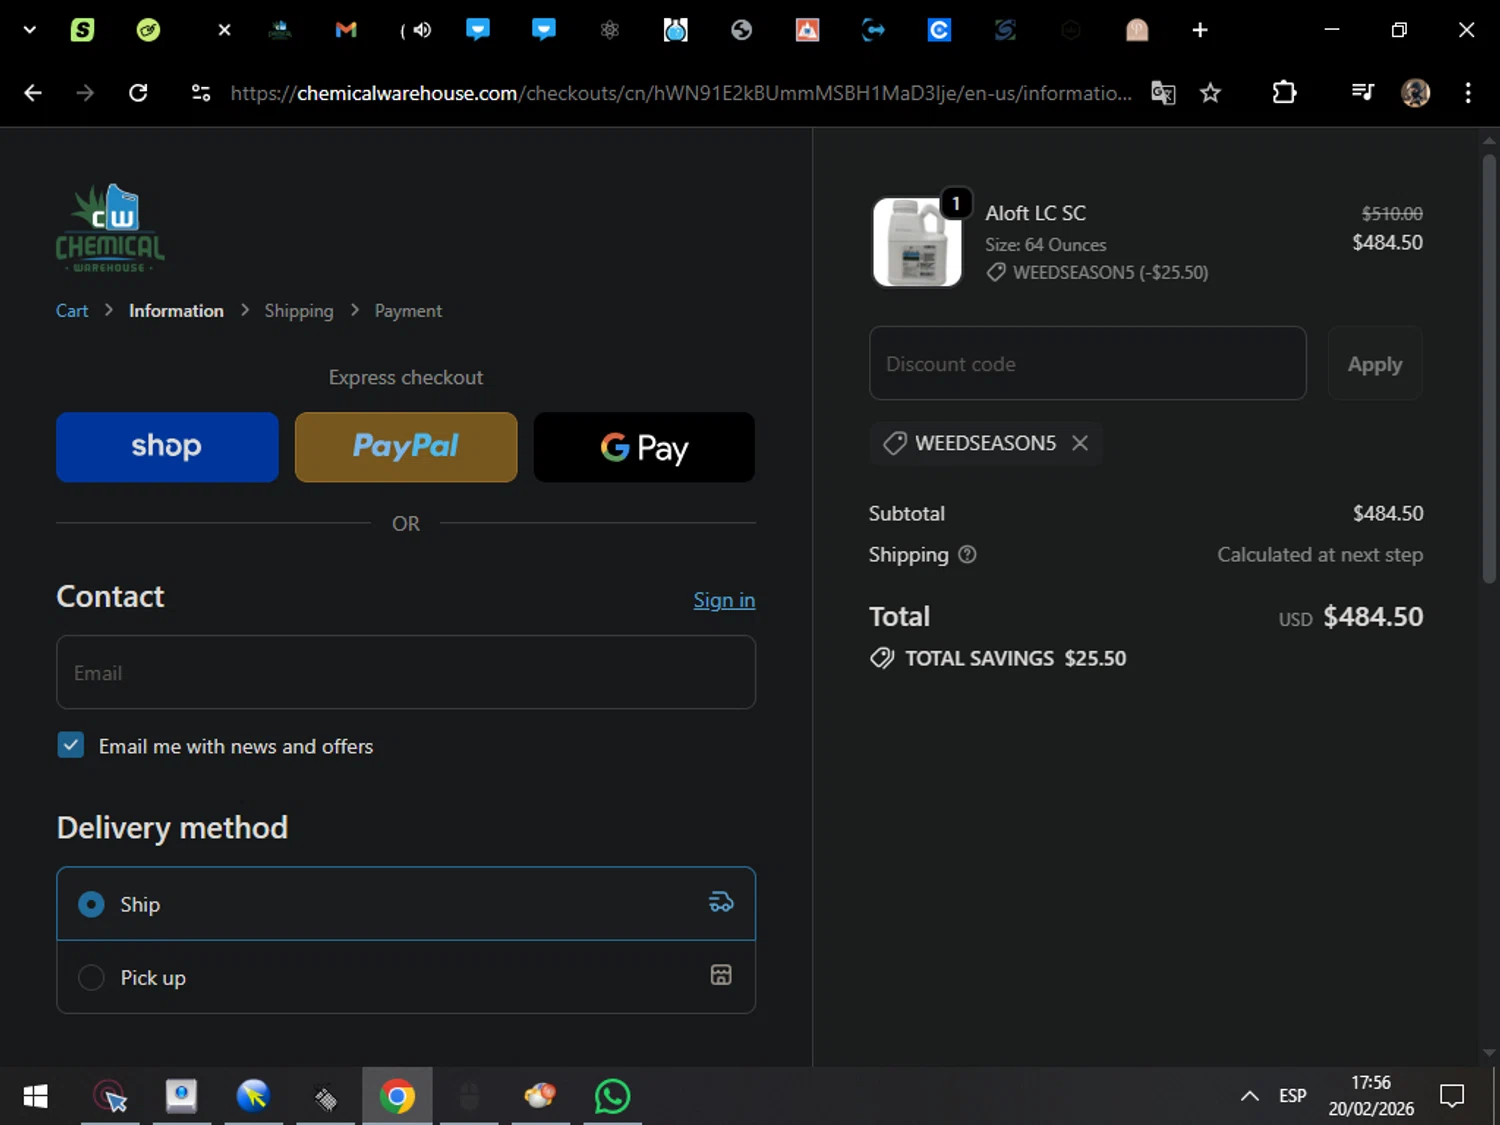1500x1125 pixels.
Task: Click the Shipping breadcrumb step
Action: [x=299, y=311]
